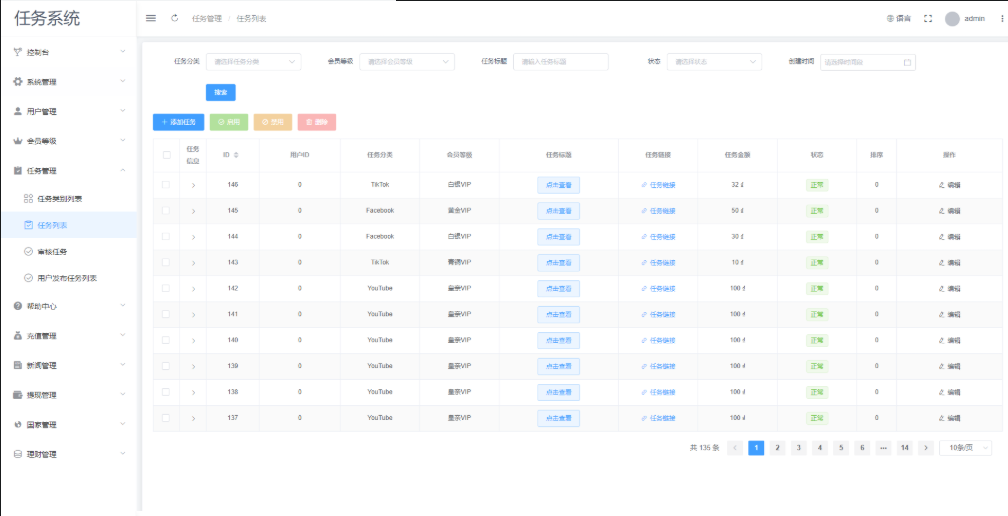
Task: Check the checkbox for row ID 139
Action: (x=166, y=366)
